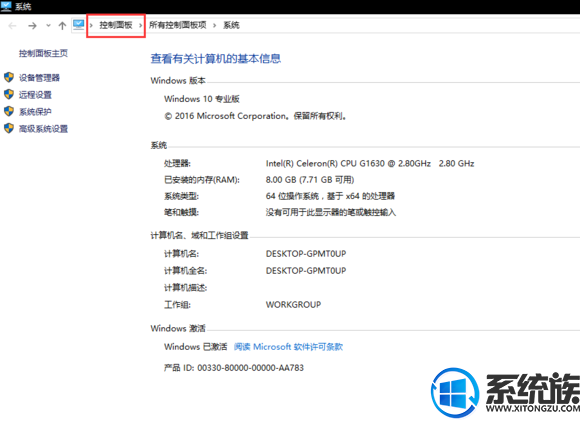Click shield icon beside 设备管理器
This screenshot has height=421, width=580.
(x=9, y=77)
